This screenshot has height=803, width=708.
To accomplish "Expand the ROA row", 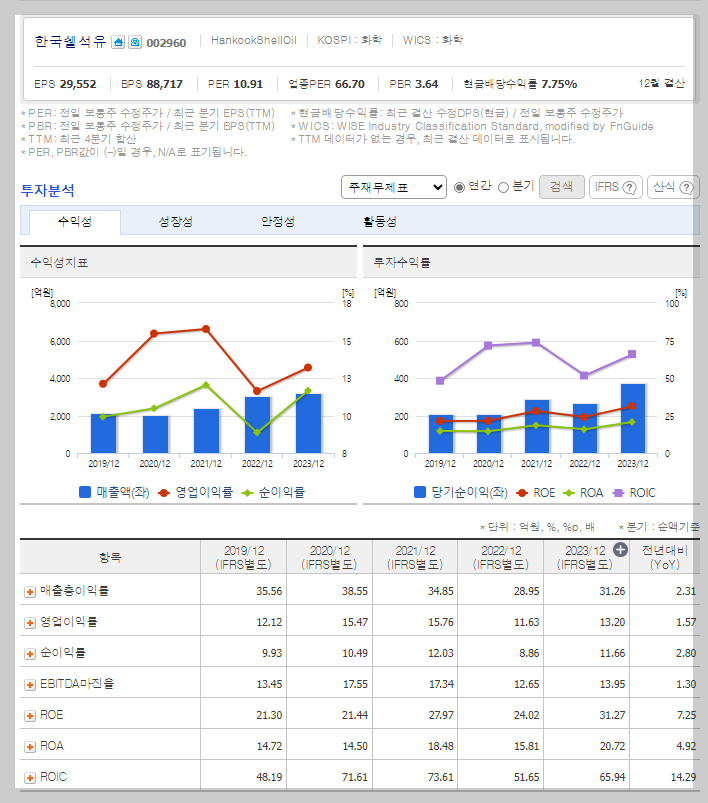I will click(30, 747).
